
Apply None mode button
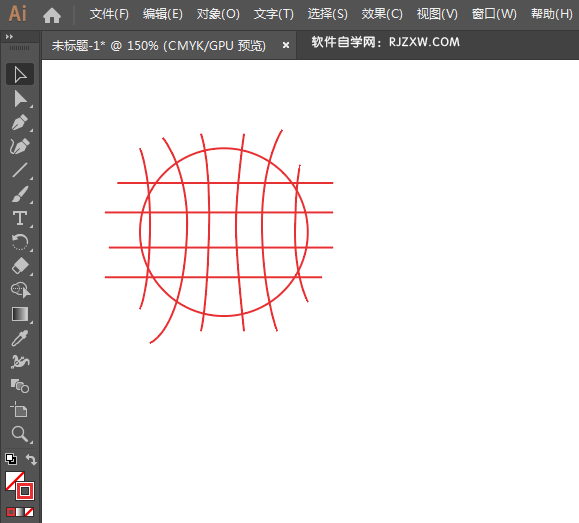tap(29, 512)
